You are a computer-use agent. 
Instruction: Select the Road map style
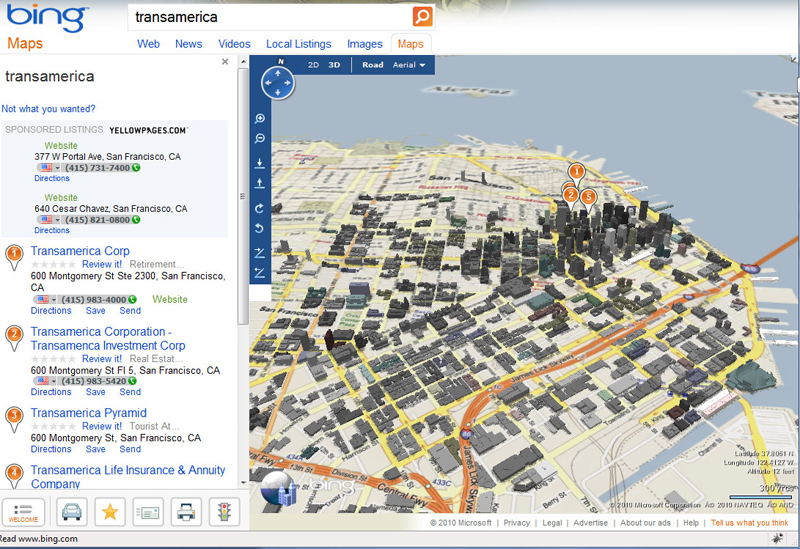372,65
